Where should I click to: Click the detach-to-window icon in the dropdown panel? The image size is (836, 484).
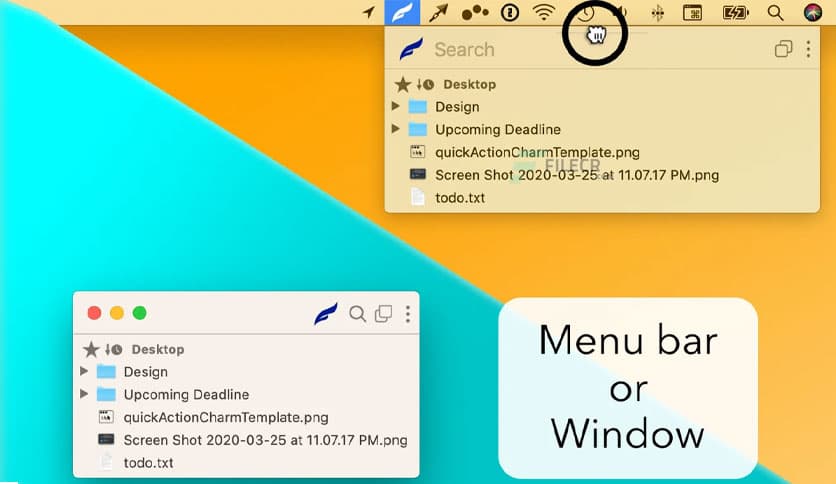783,49
